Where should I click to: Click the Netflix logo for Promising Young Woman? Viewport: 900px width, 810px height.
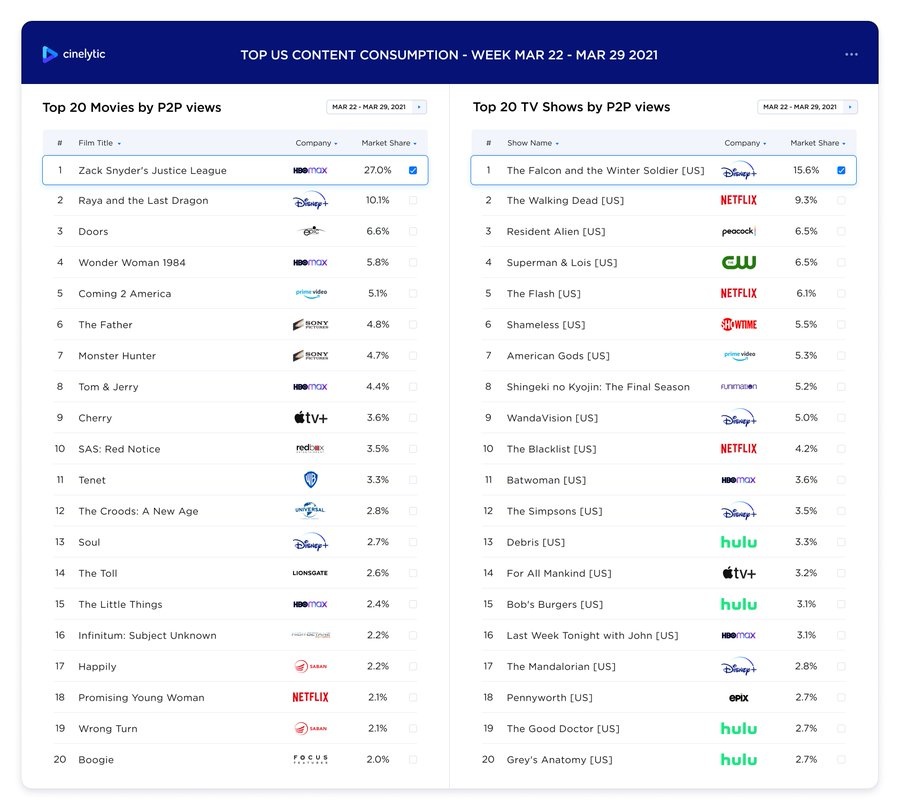311,697
